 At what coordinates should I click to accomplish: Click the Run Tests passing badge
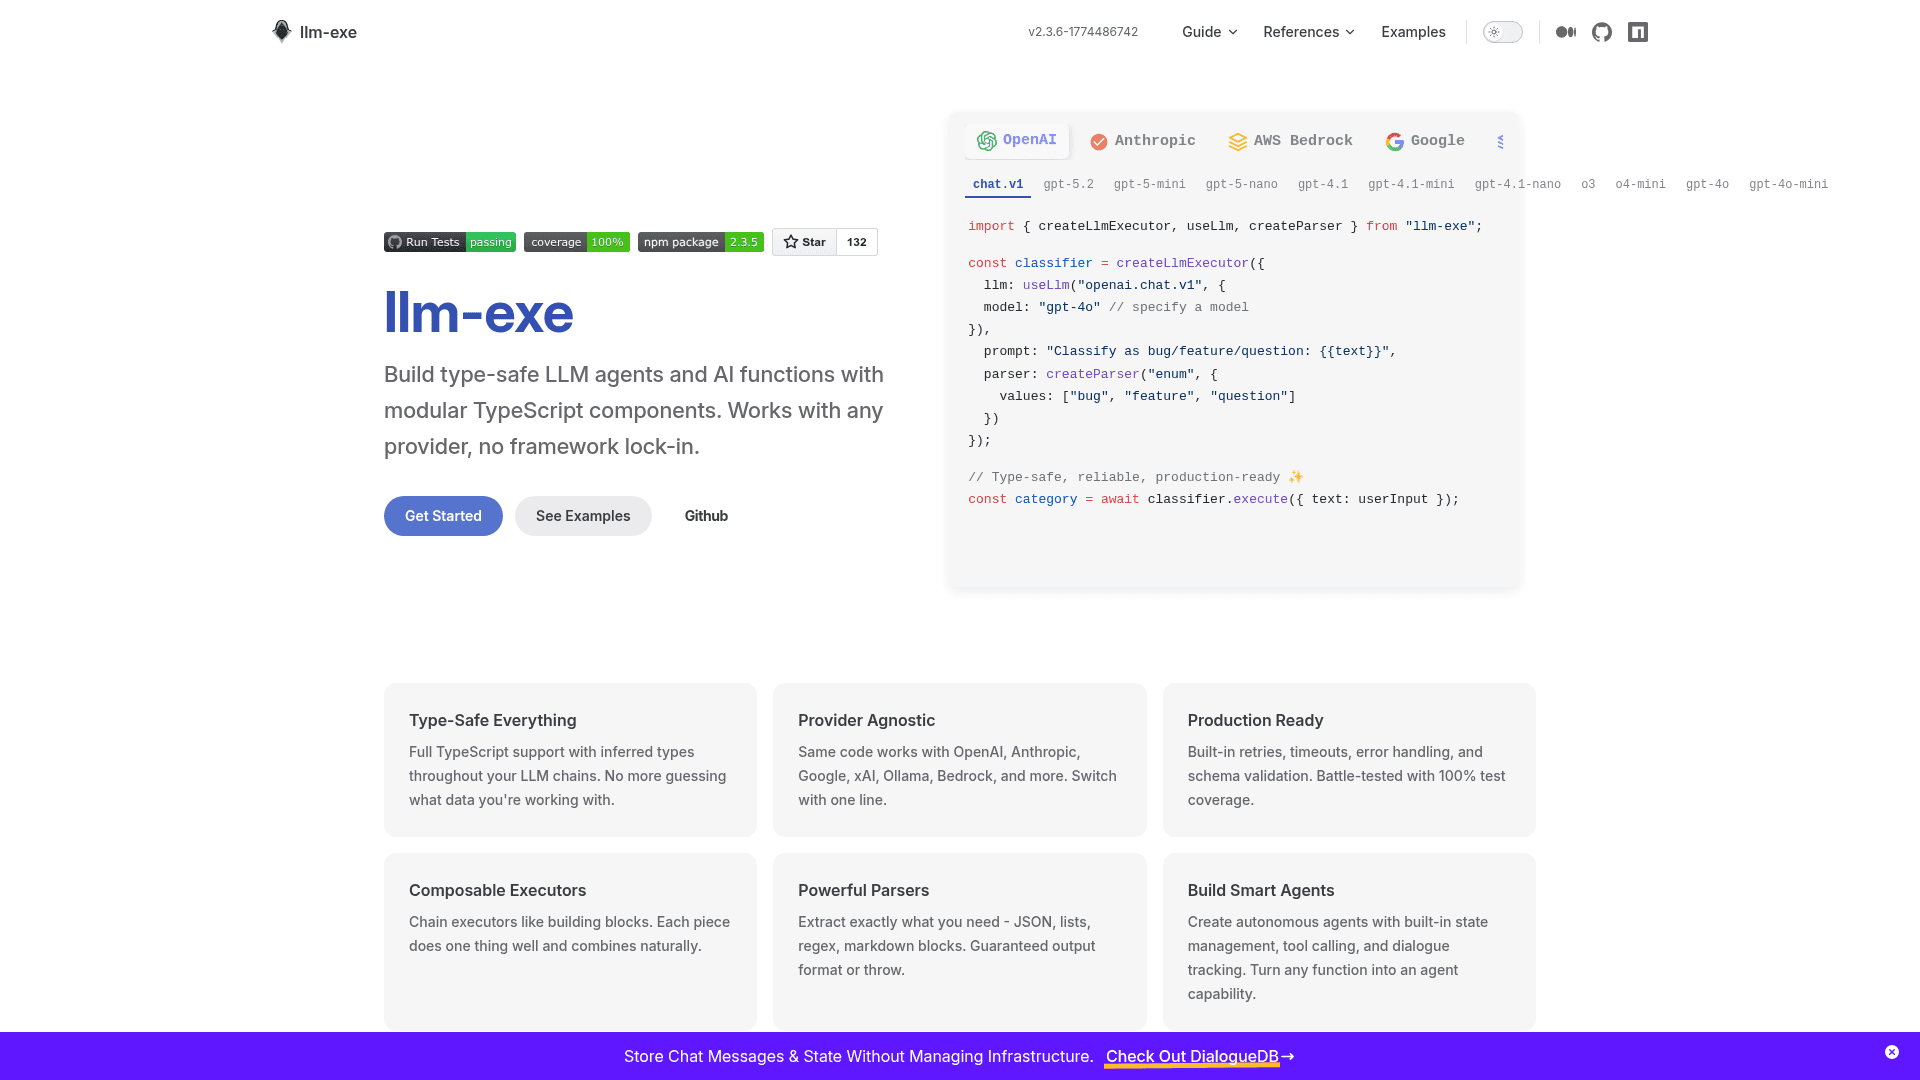click(449, 242)
